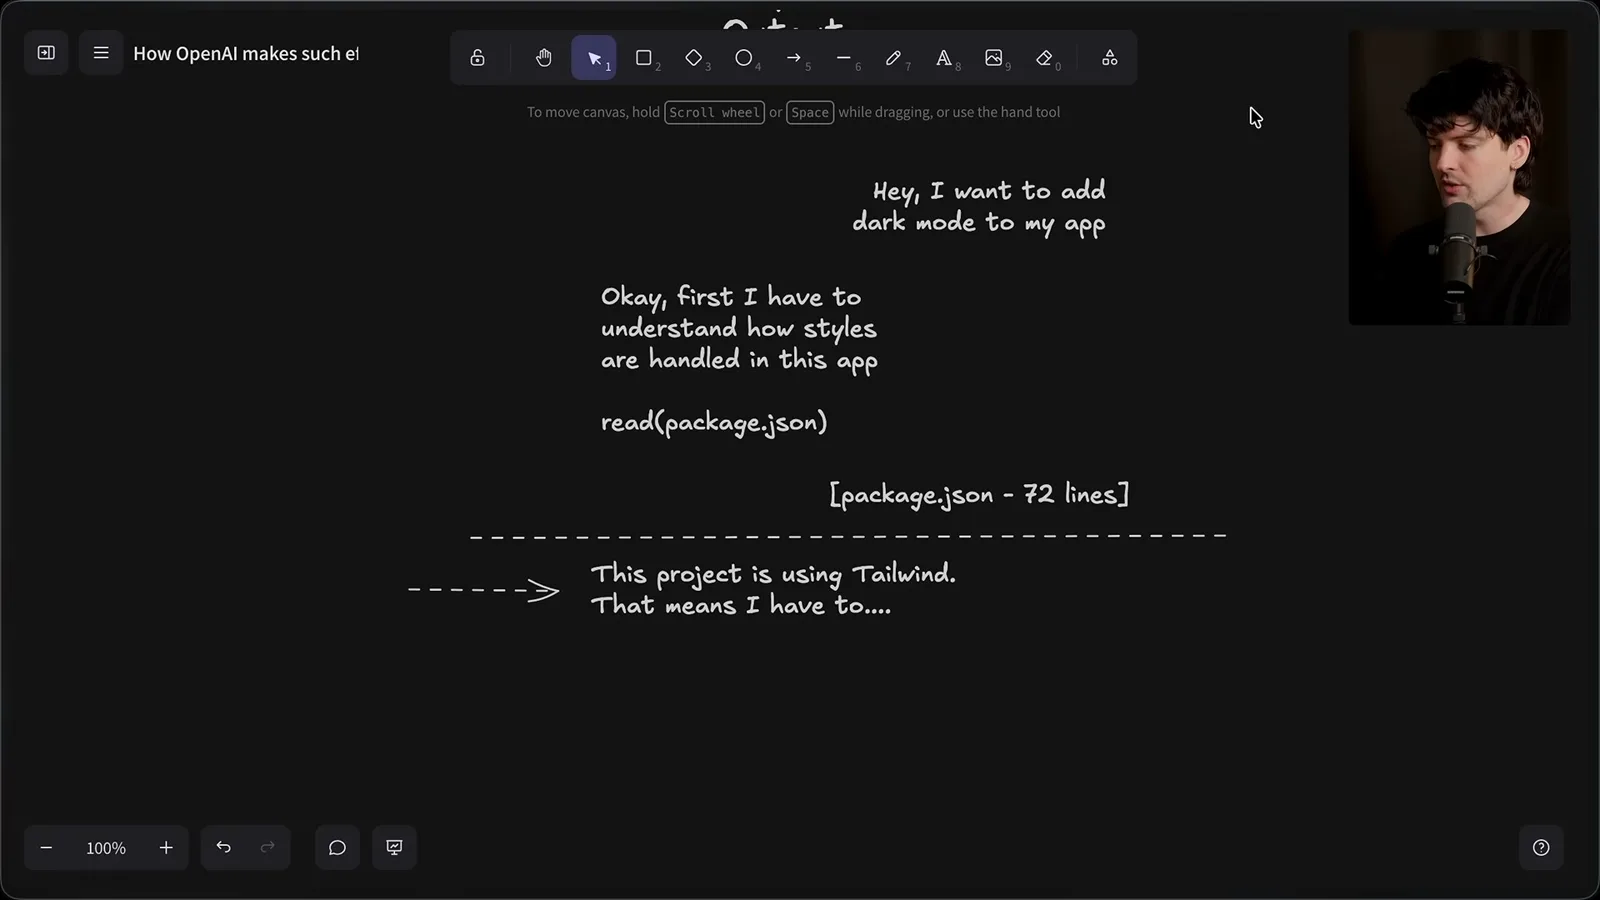Click the document title 'How OpenAI makes such'
The width and height of the screenshot is (1600, 900).
(x=246, y=54)
